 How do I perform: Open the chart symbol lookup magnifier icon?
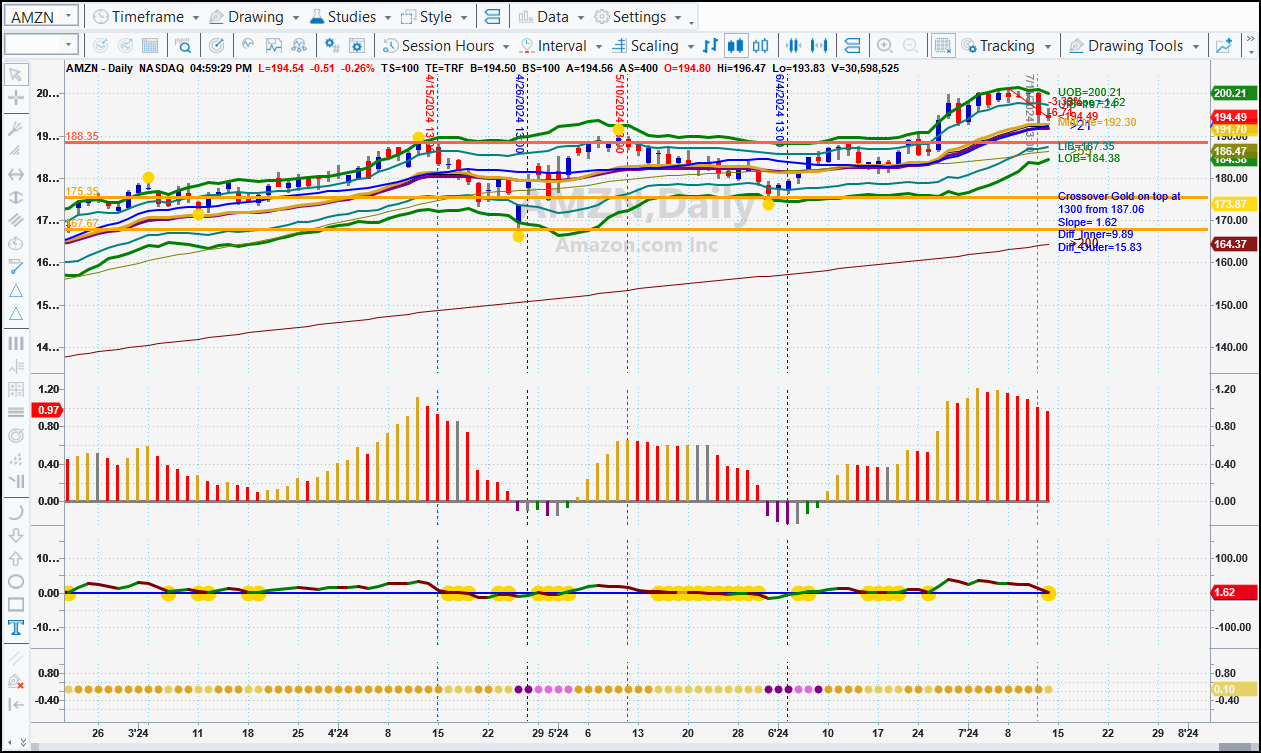[184, 45]
